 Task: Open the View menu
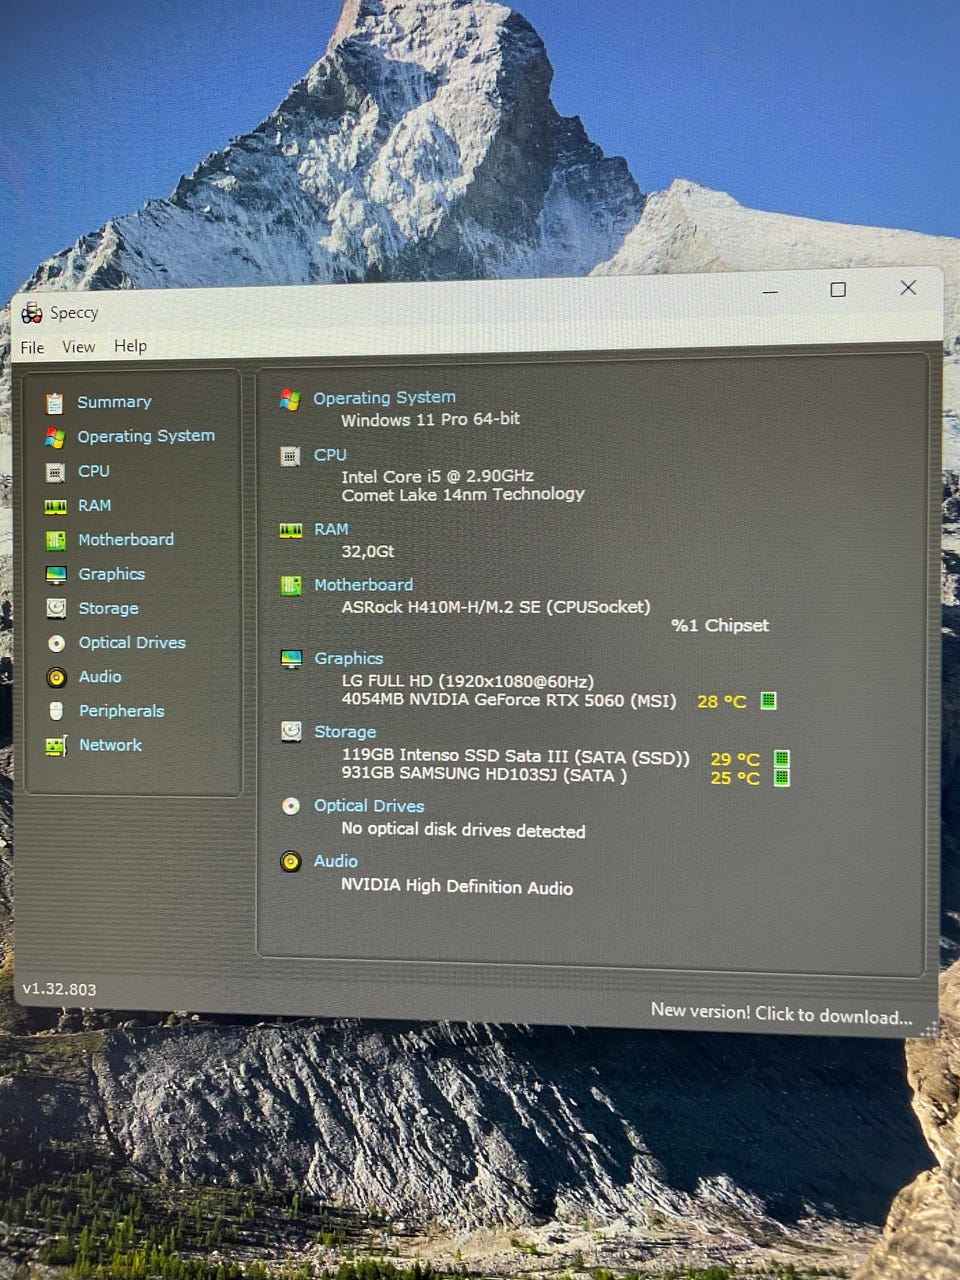coord(79,347)
